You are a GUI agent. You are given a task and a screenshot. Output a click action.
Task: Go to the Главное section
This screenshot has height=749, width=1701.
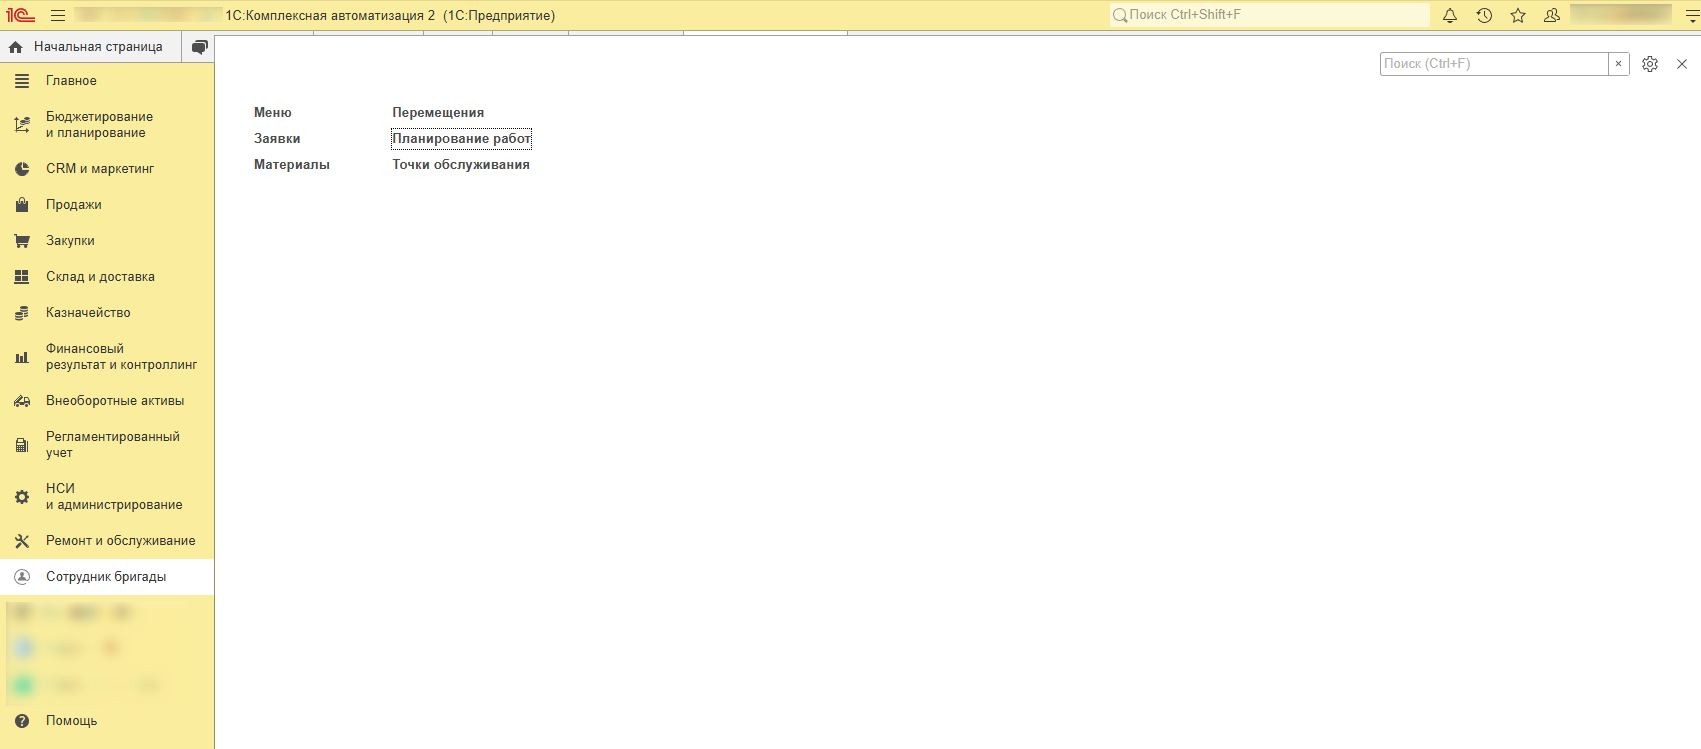107,81
